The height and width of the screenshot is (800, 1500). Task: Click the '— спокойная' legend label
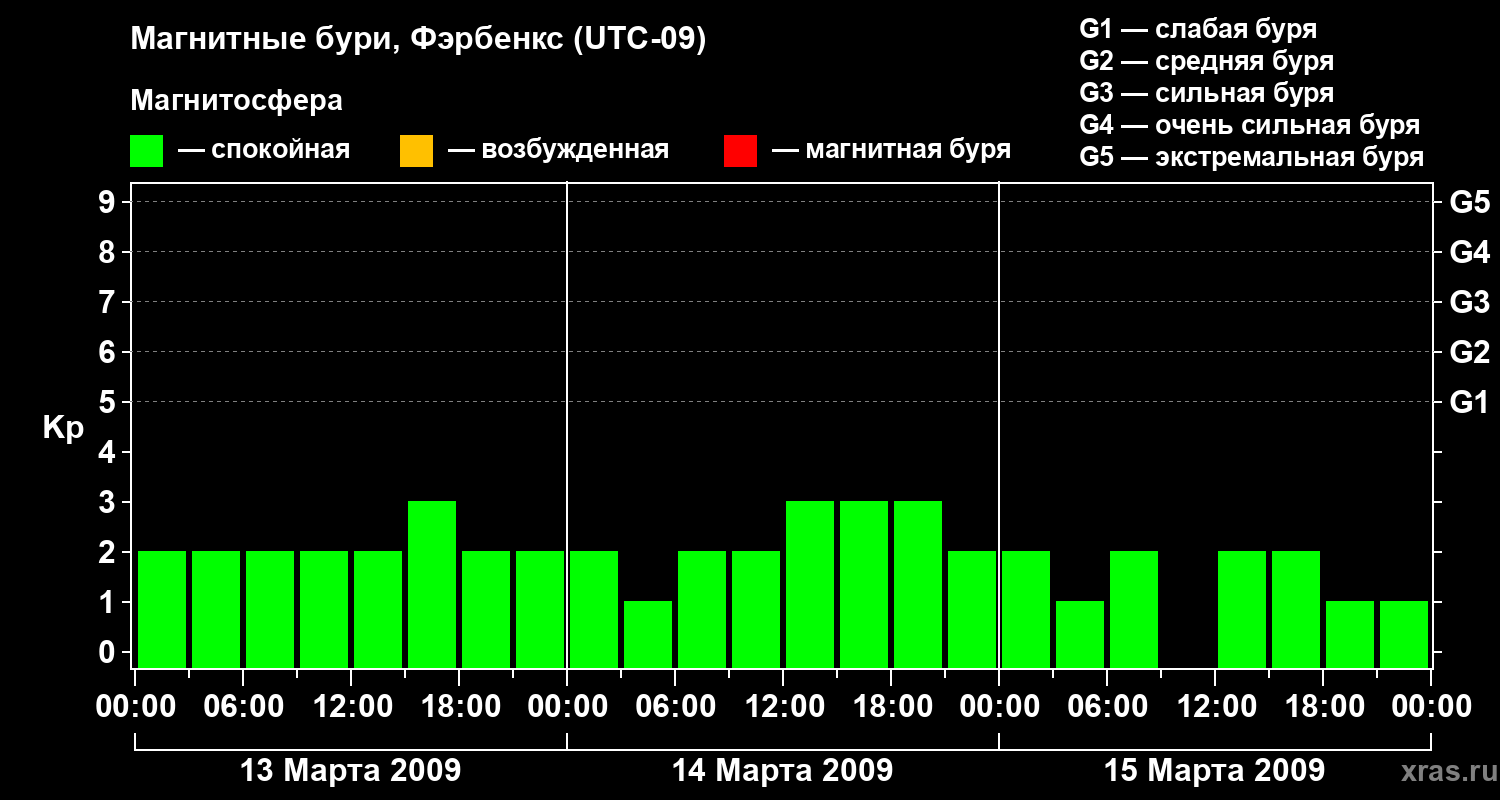tap(263, 150)
